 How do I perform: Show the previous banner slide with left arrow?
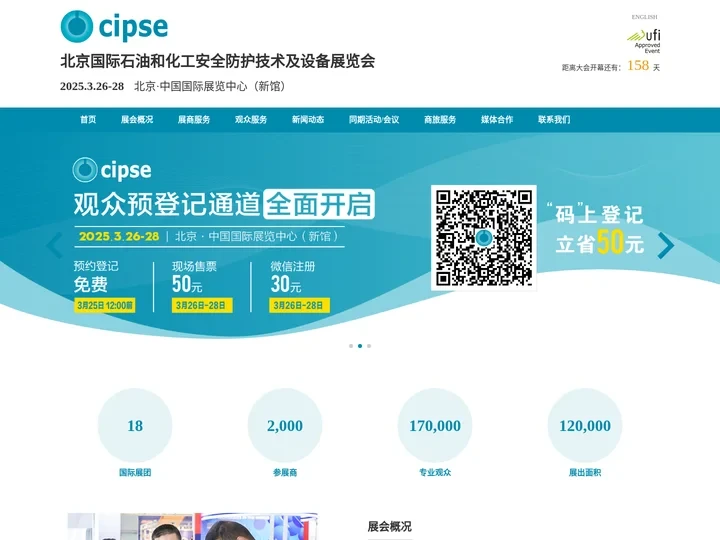(x=55, y=245)
